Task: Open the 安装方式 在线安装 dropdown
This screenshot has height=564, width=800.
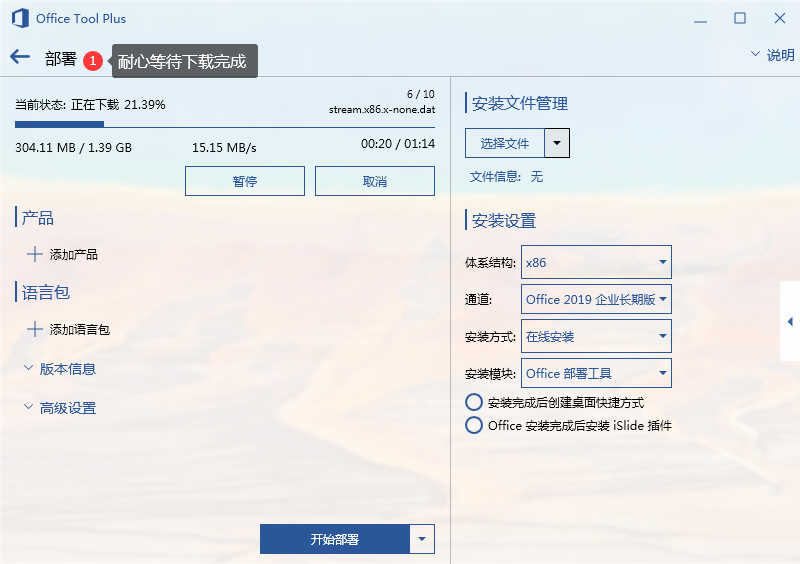Action: (x=596, y=336)
